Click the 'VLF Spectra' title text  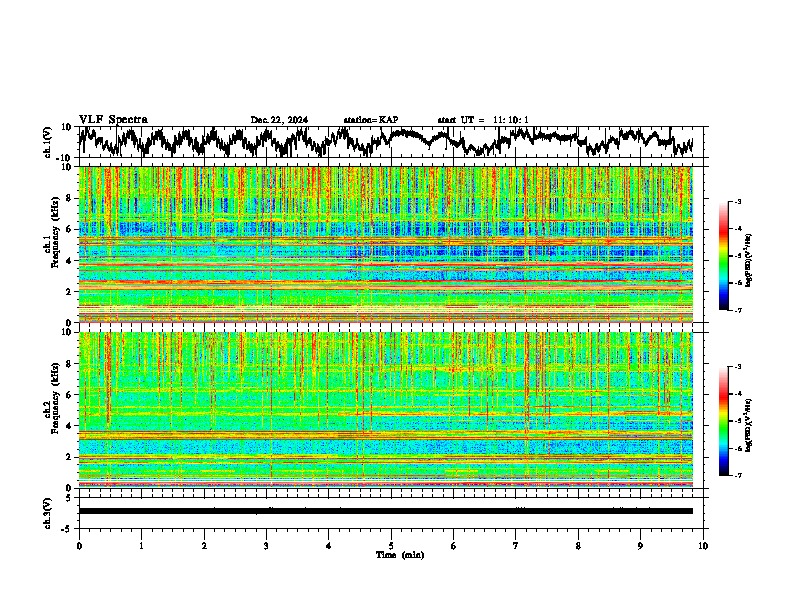[x=113, y=120]
